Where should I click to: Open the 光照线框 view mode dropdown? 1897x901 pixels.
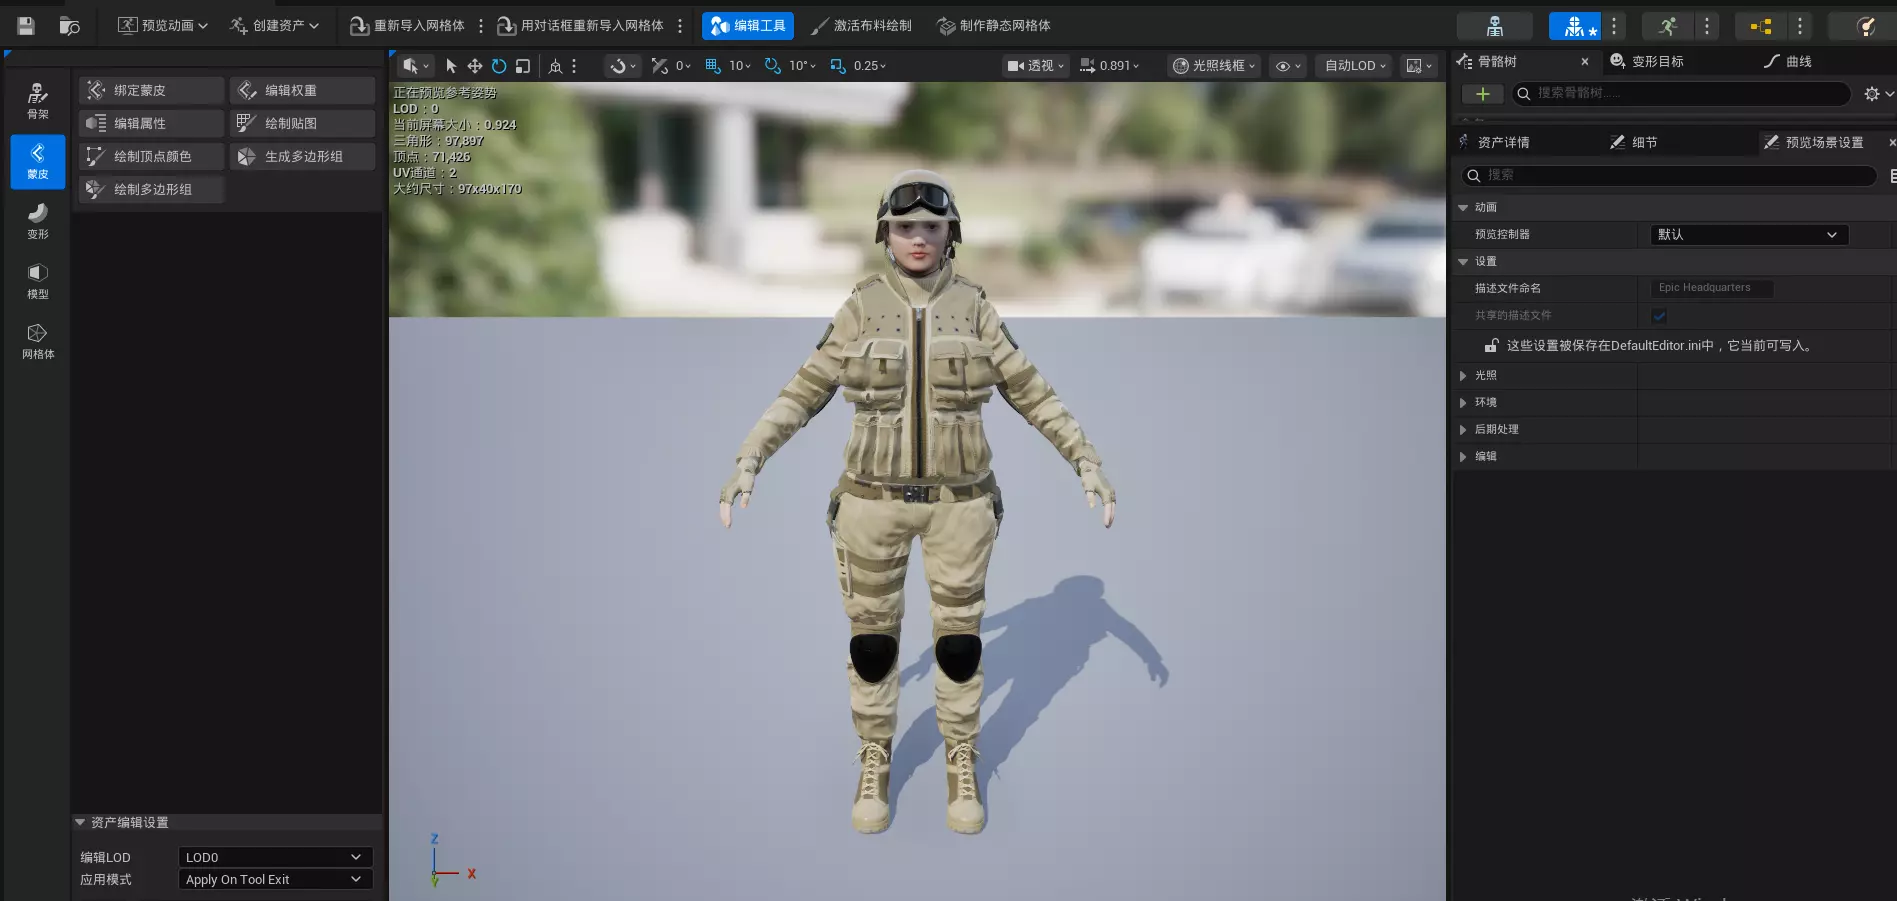pyautogui.click(x=1214, y=66)
